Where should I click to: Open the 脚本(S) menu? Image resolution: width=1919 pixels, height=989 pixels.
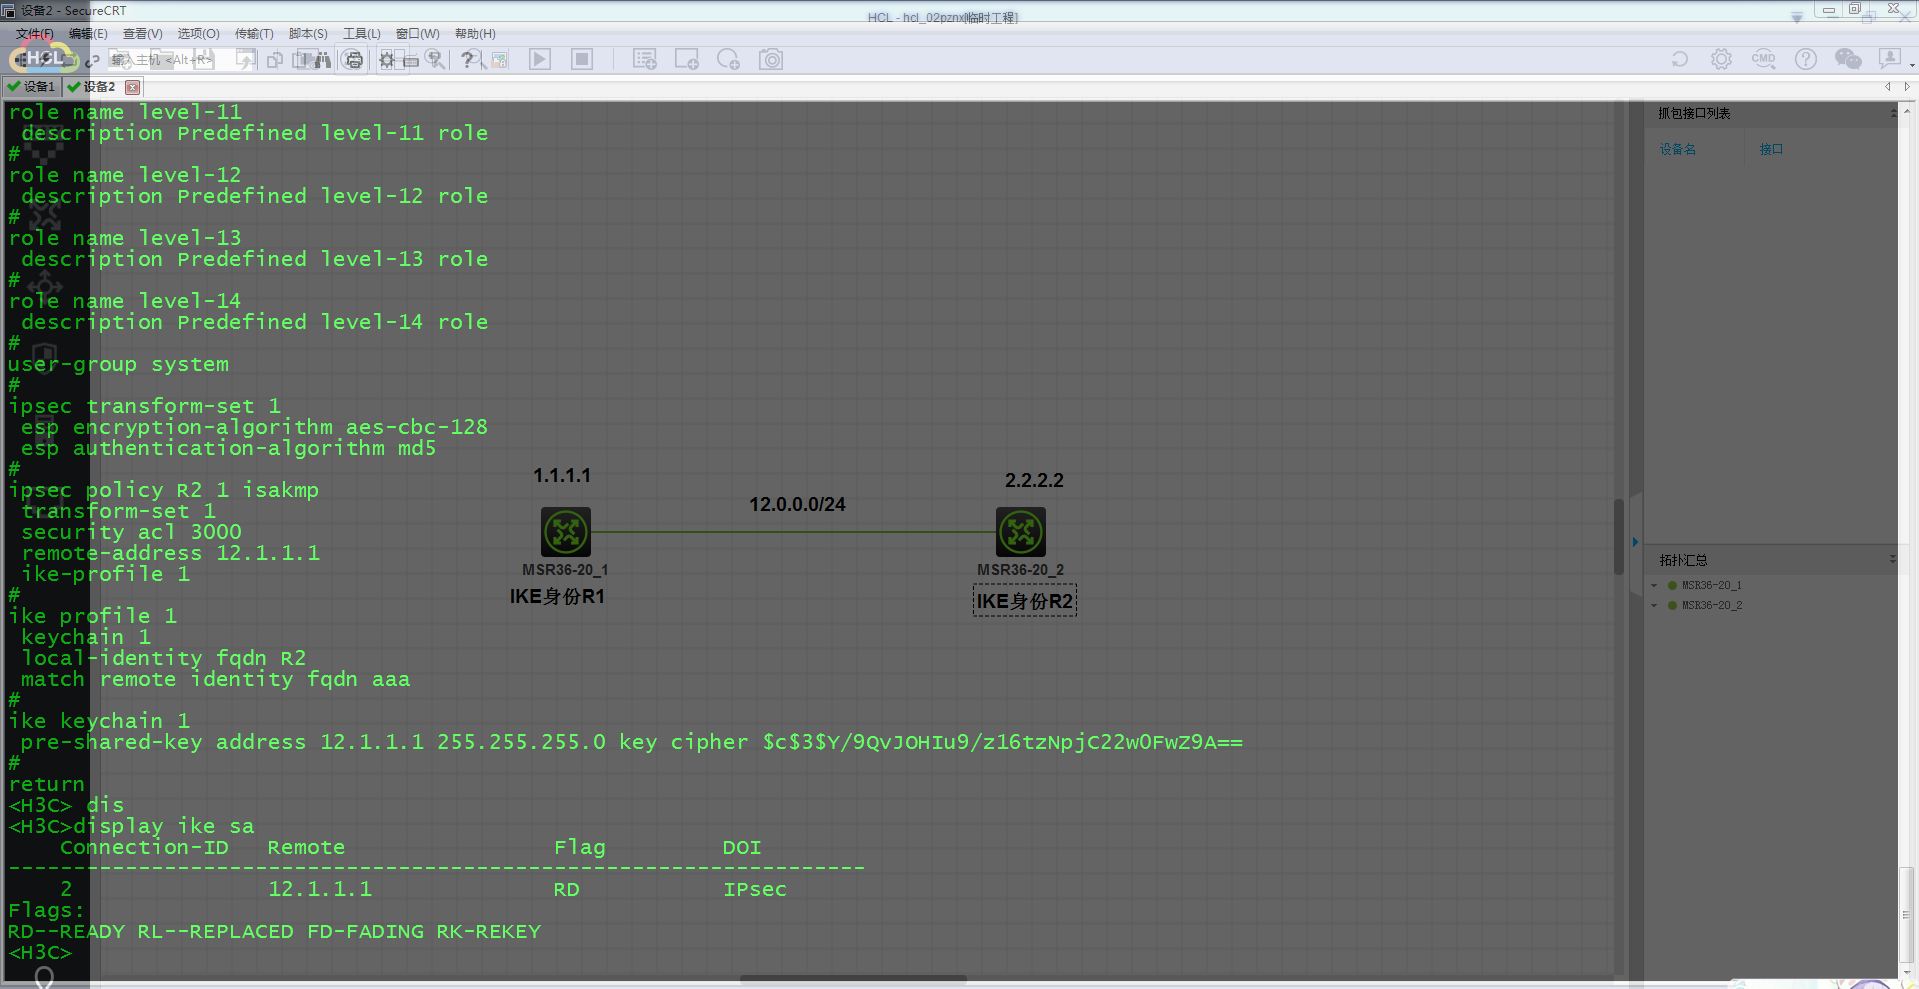click(308, 34)
